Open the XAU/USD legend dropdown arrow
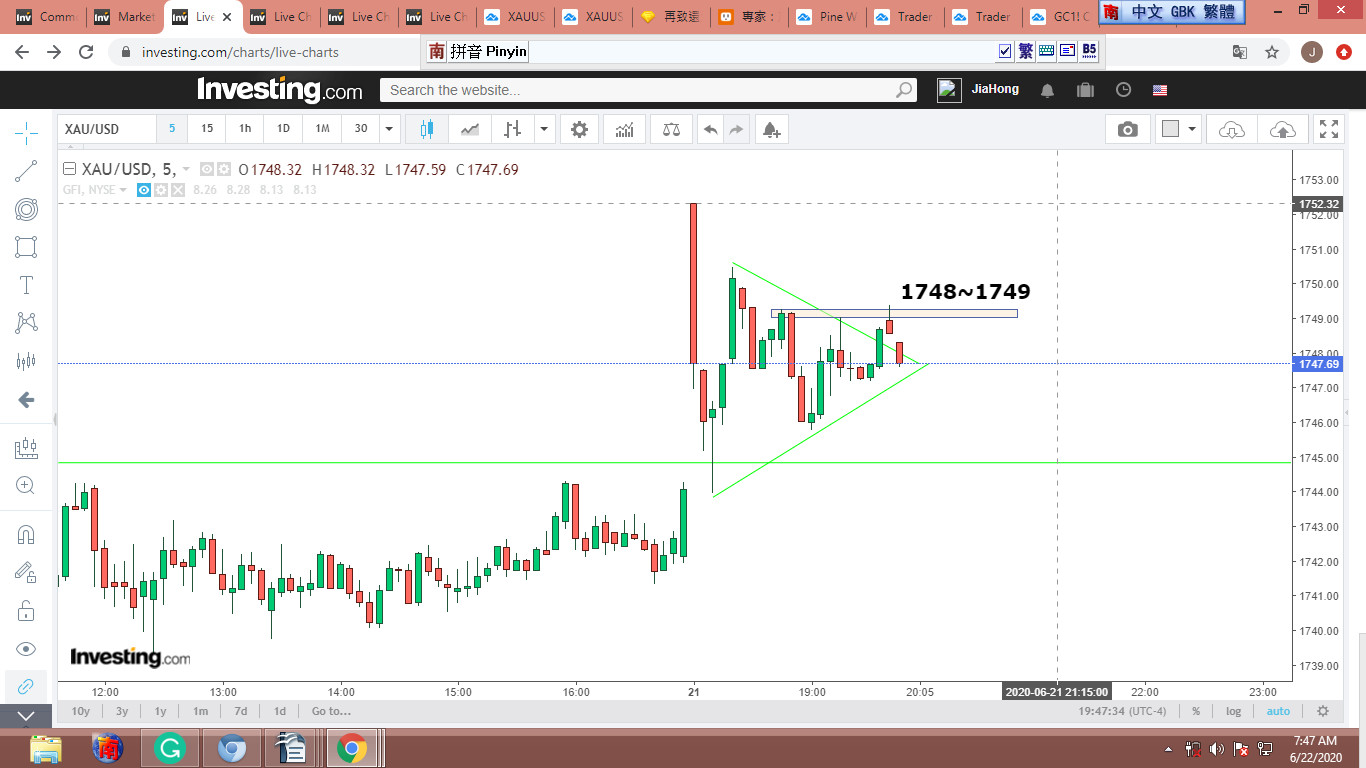Viewport: 1366px width, 768px height. point(186,169)
